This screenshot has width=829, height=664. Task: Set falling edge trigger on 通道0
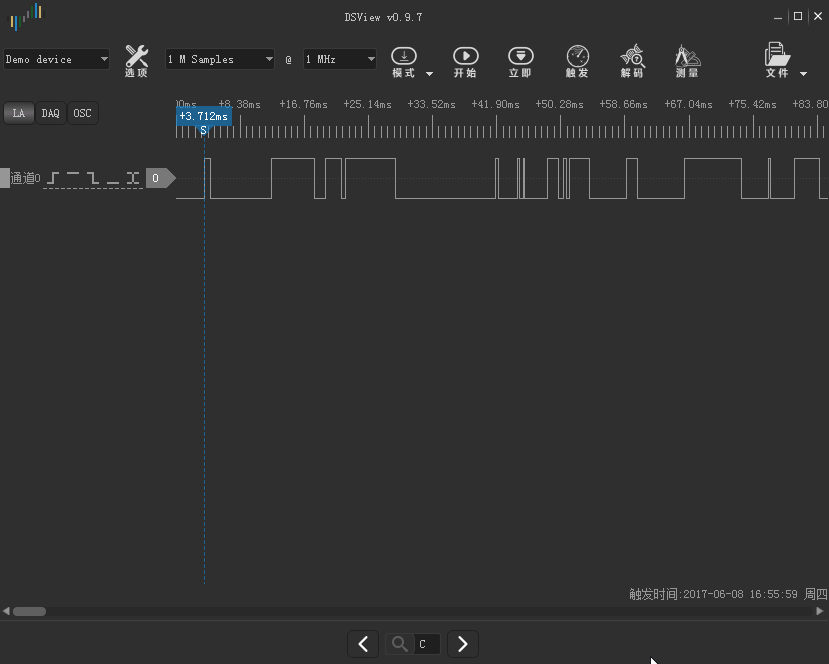[x=91, y=178]
